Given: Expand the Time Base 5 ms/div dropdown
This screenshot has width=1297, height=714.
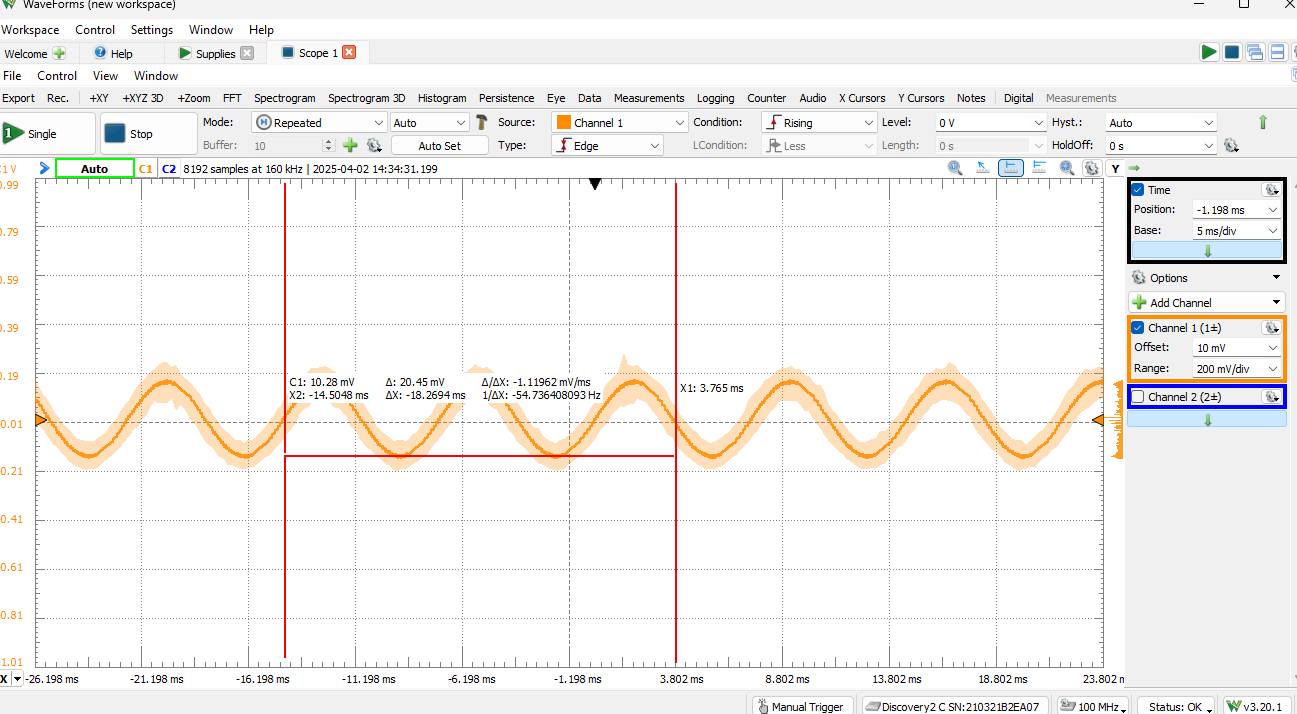Looking at the screenshot, I should 1237,231.
